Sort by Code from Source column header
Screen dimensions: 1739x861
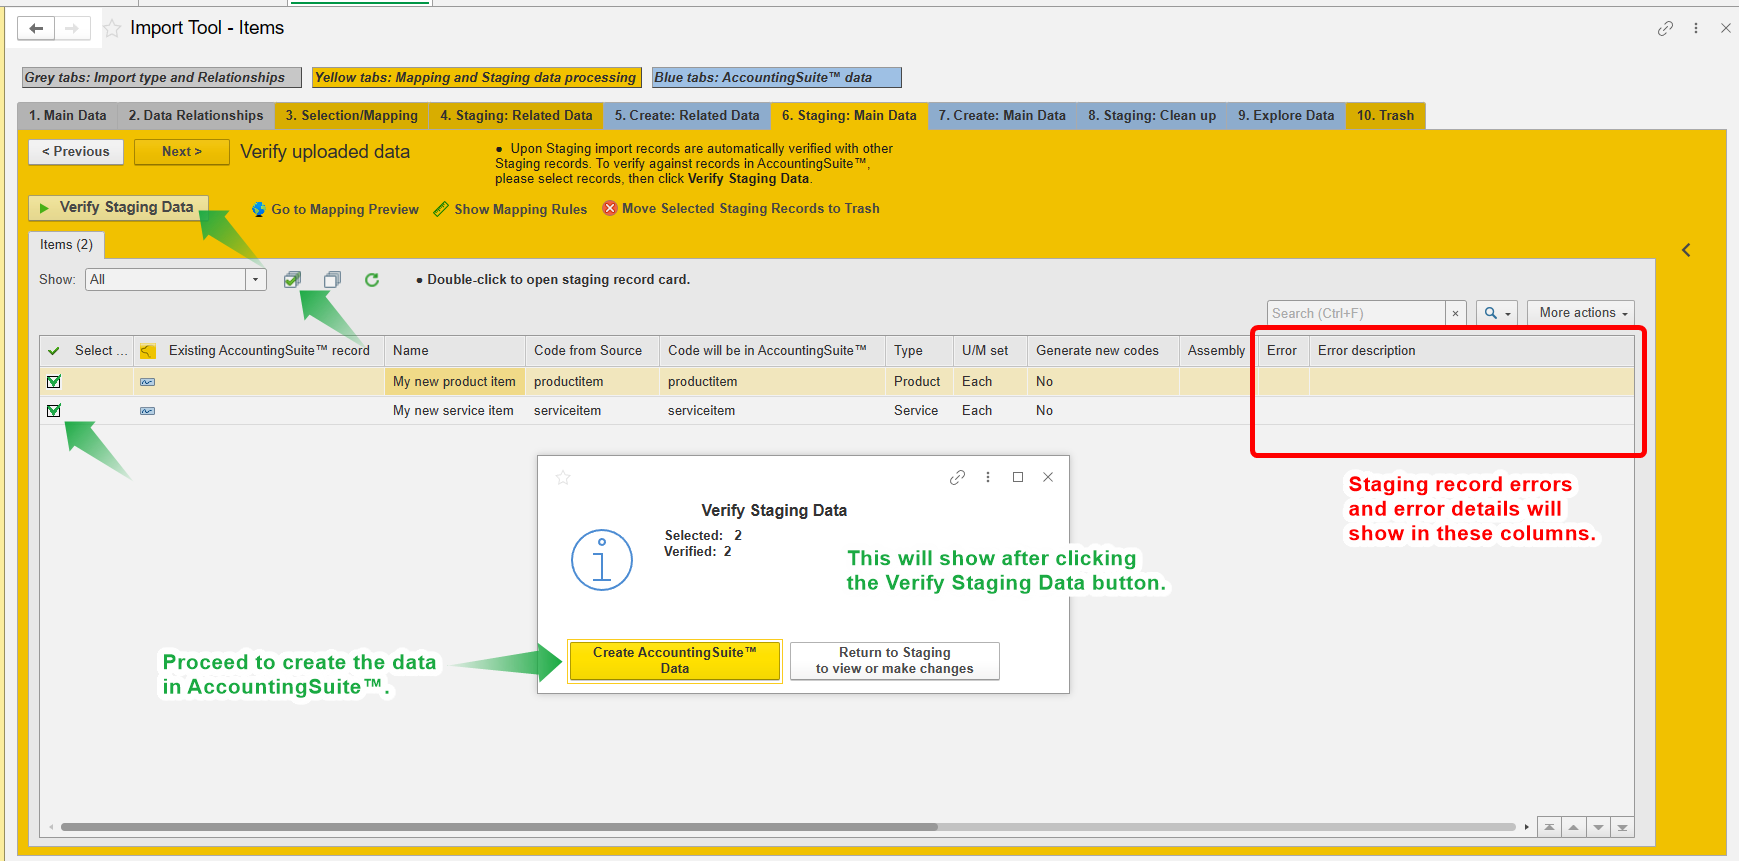592,351
